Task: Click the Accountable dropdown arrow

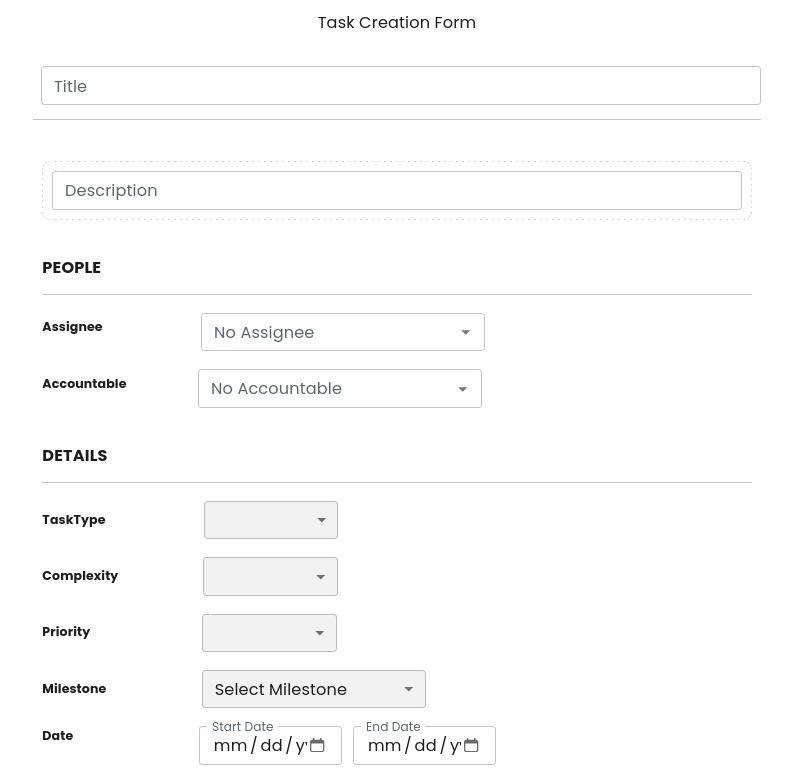Action: (x=463, y=389)
